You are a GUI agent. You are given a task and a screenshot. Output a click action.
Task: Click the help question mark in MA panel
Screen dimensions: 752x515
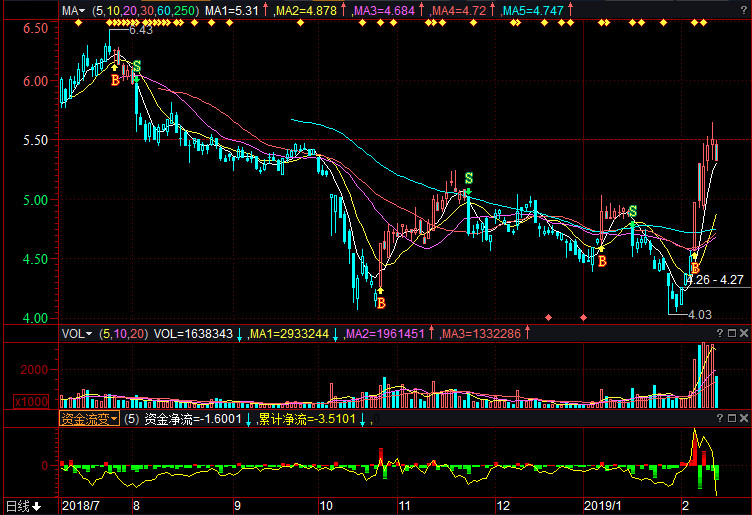(742, 9)
